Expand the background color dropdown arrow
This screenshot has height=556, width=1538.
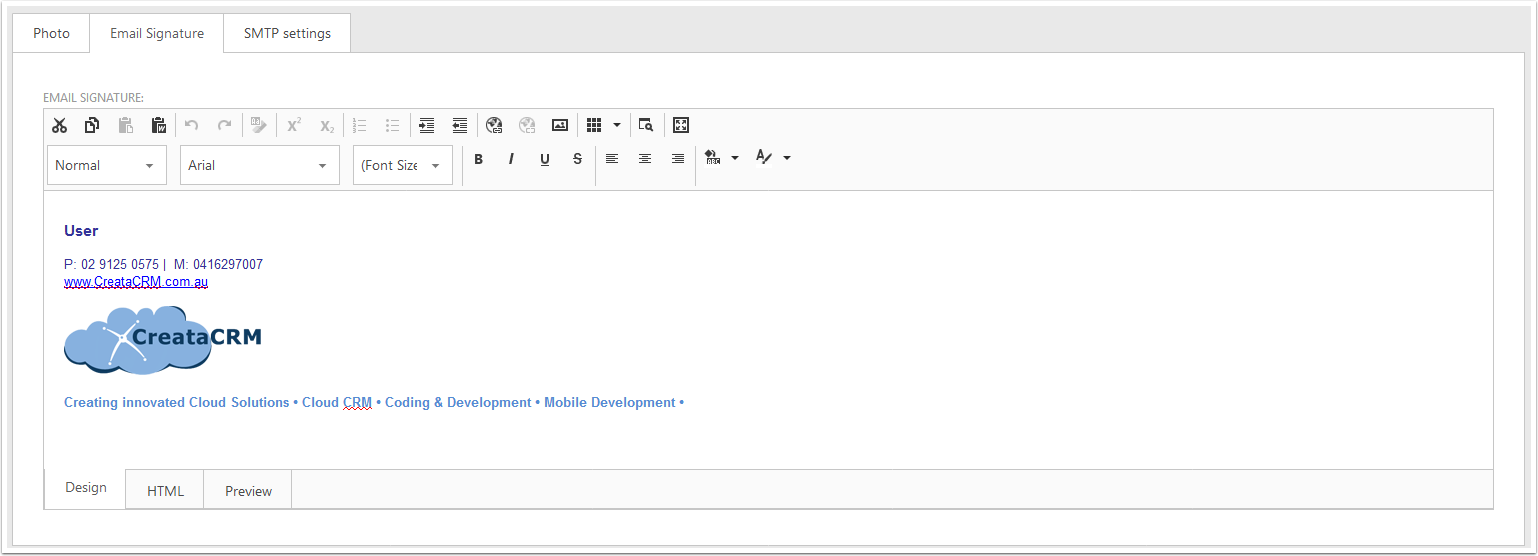735,158
